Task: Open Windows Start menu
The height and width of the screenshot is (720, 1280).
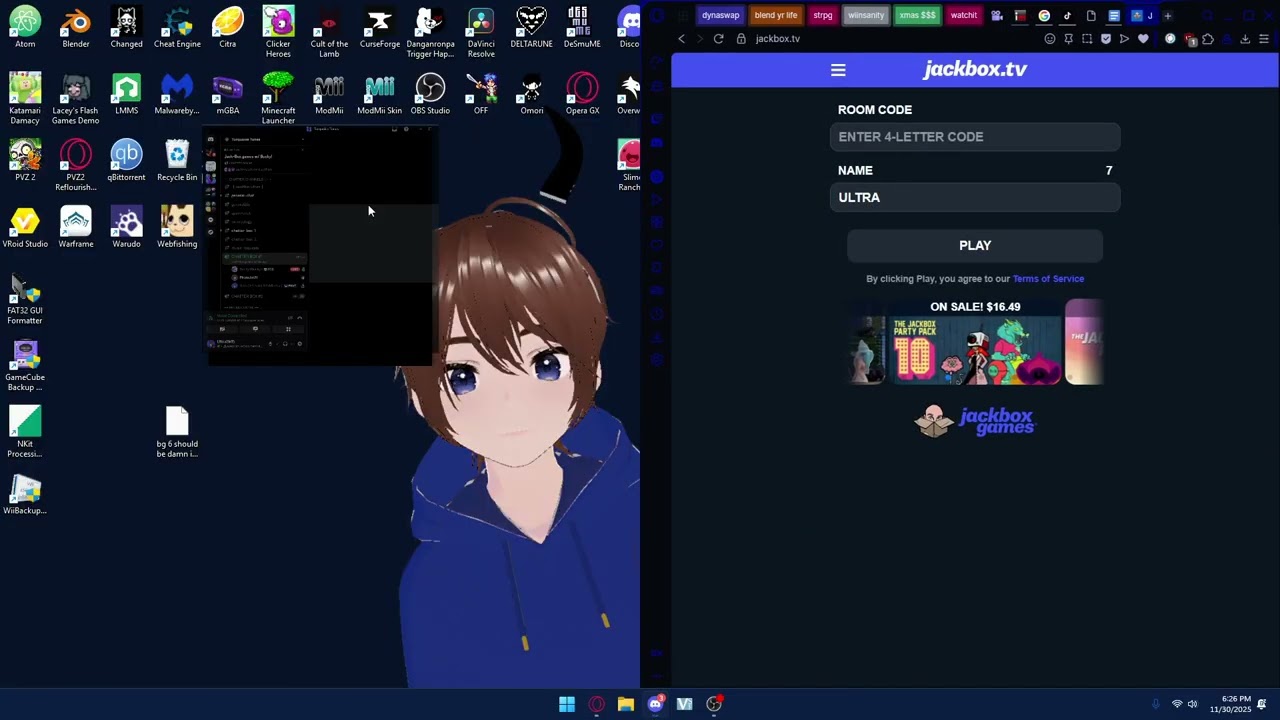Action: click(567, 704)
